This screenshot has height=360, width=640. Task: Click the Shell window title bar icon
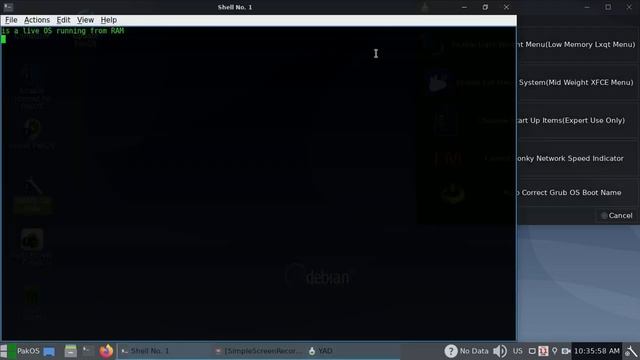tap(8, 7)
